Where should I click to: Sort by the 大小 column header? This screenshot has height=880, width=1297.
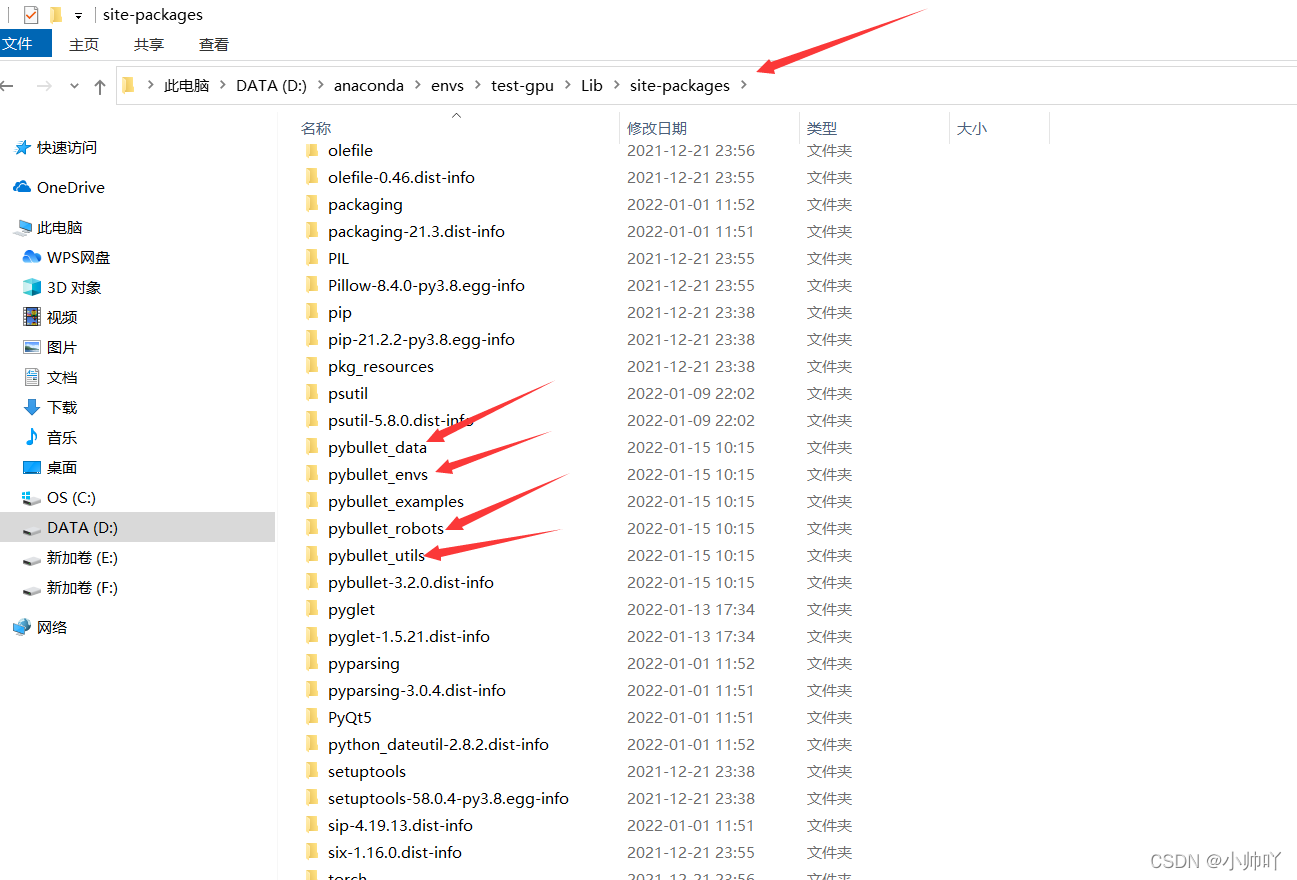972,128
